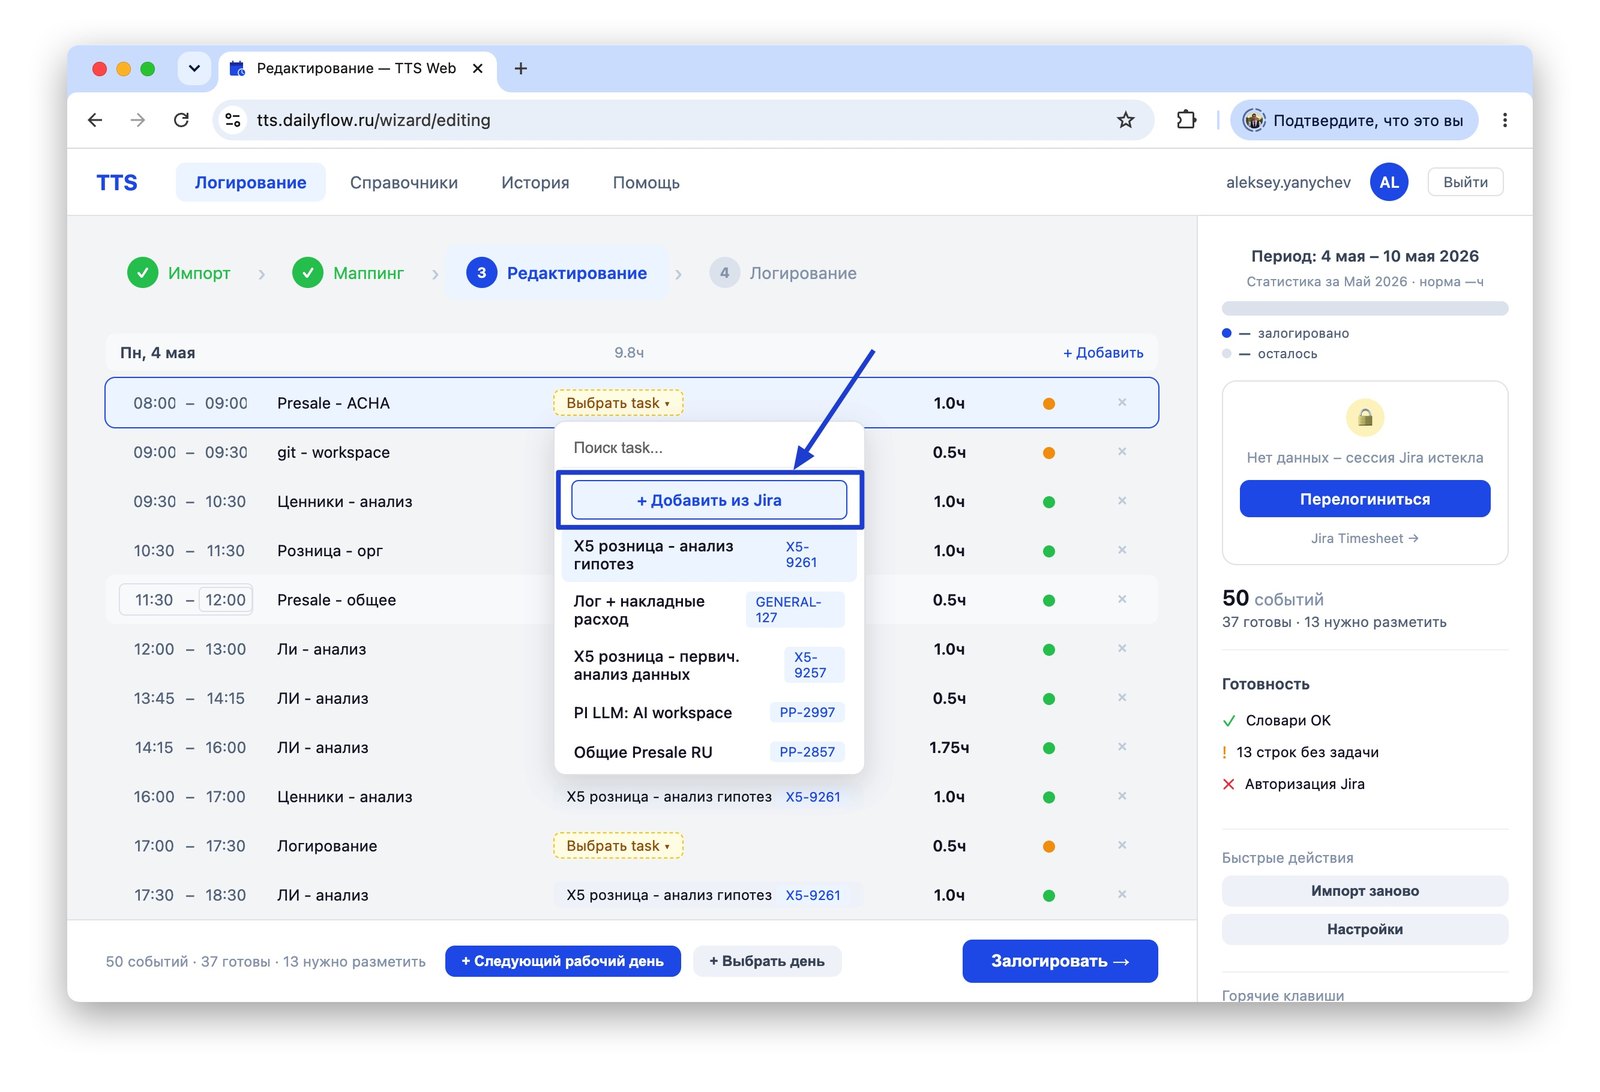The image size is (1600, 1092).
Task: Go to the Импорт wizard step
Action: (x=179, y=273)
